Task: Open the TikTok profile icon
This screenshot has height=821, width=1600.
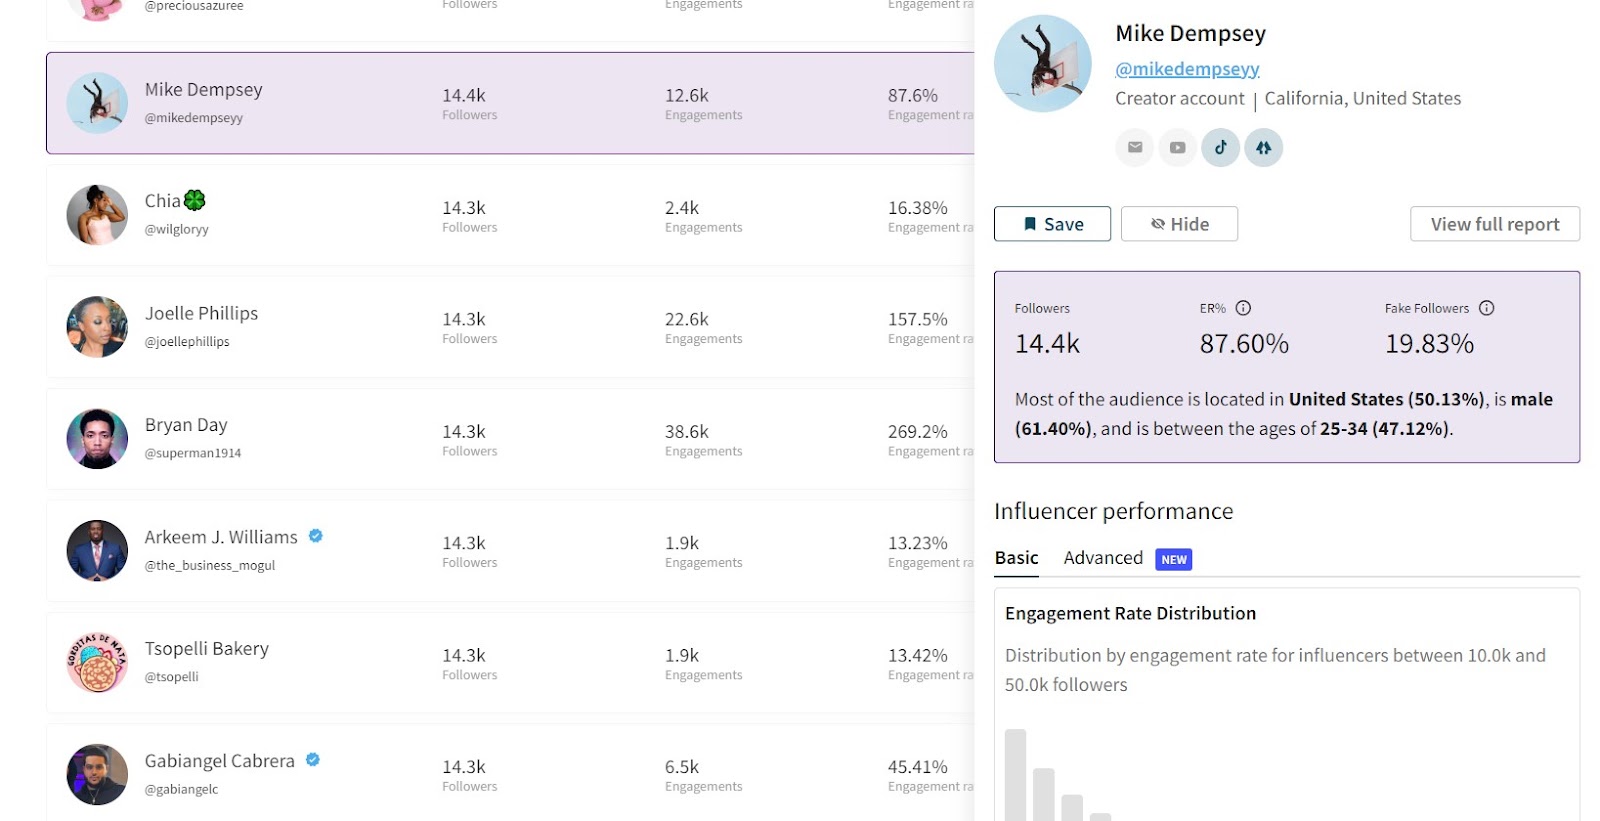Action: 1220,148
